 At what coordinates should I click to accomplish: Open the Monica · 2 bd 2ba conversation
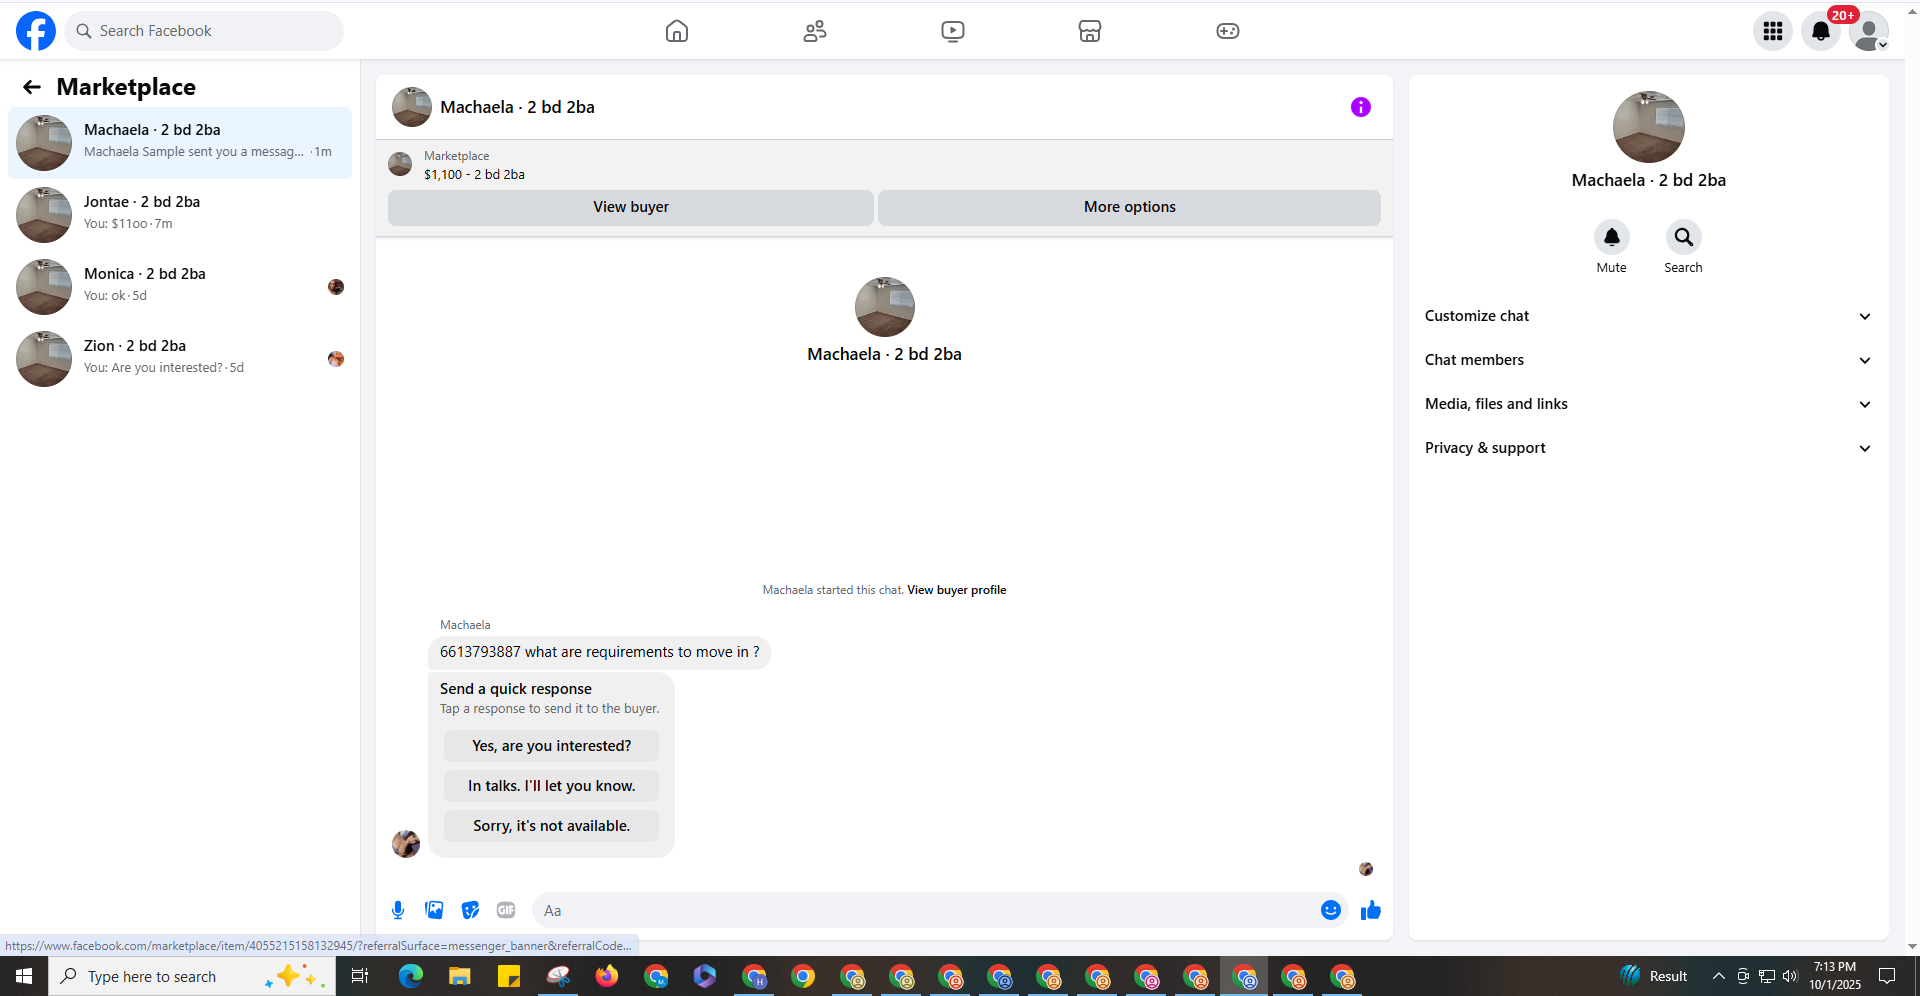pos(180,287)
